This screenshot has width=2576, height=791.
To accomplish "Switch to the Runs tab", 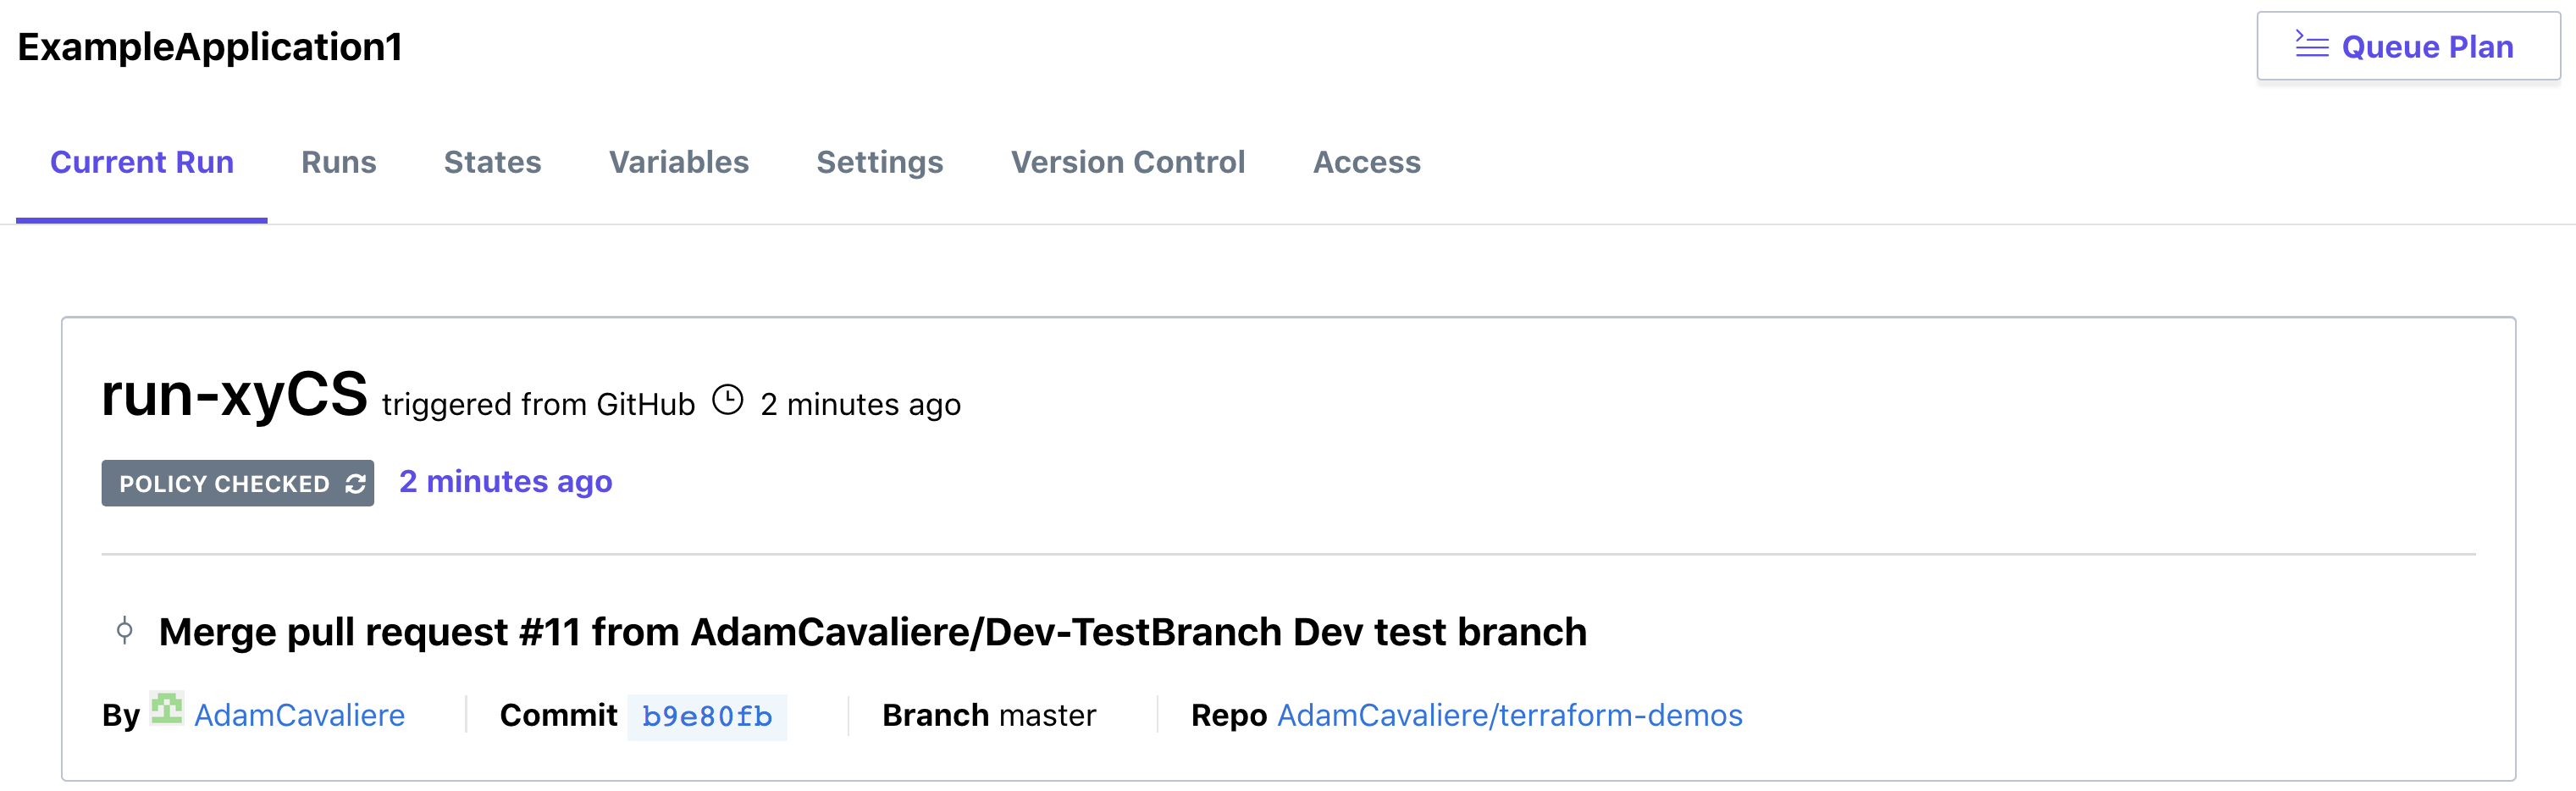I will tap(338, 162).
